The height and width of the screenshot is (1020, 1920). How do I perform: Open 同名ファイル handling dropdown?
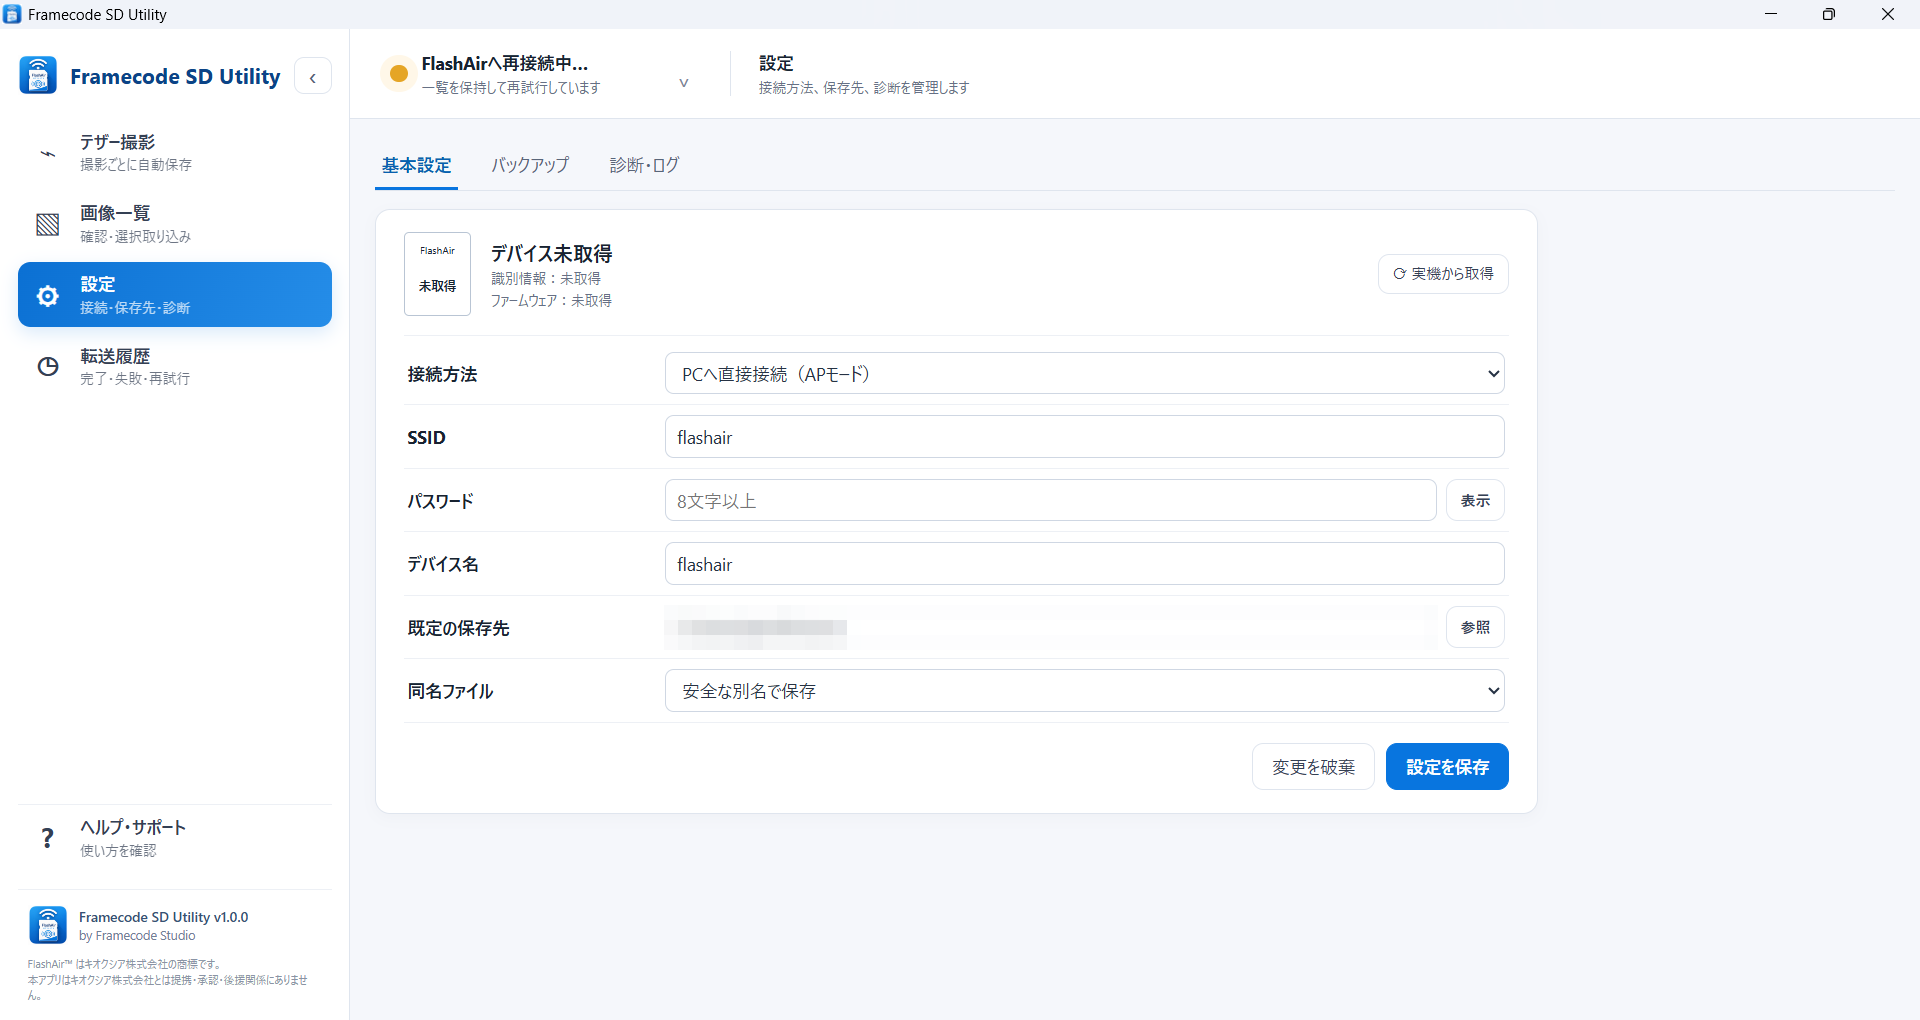[1085, 691]
